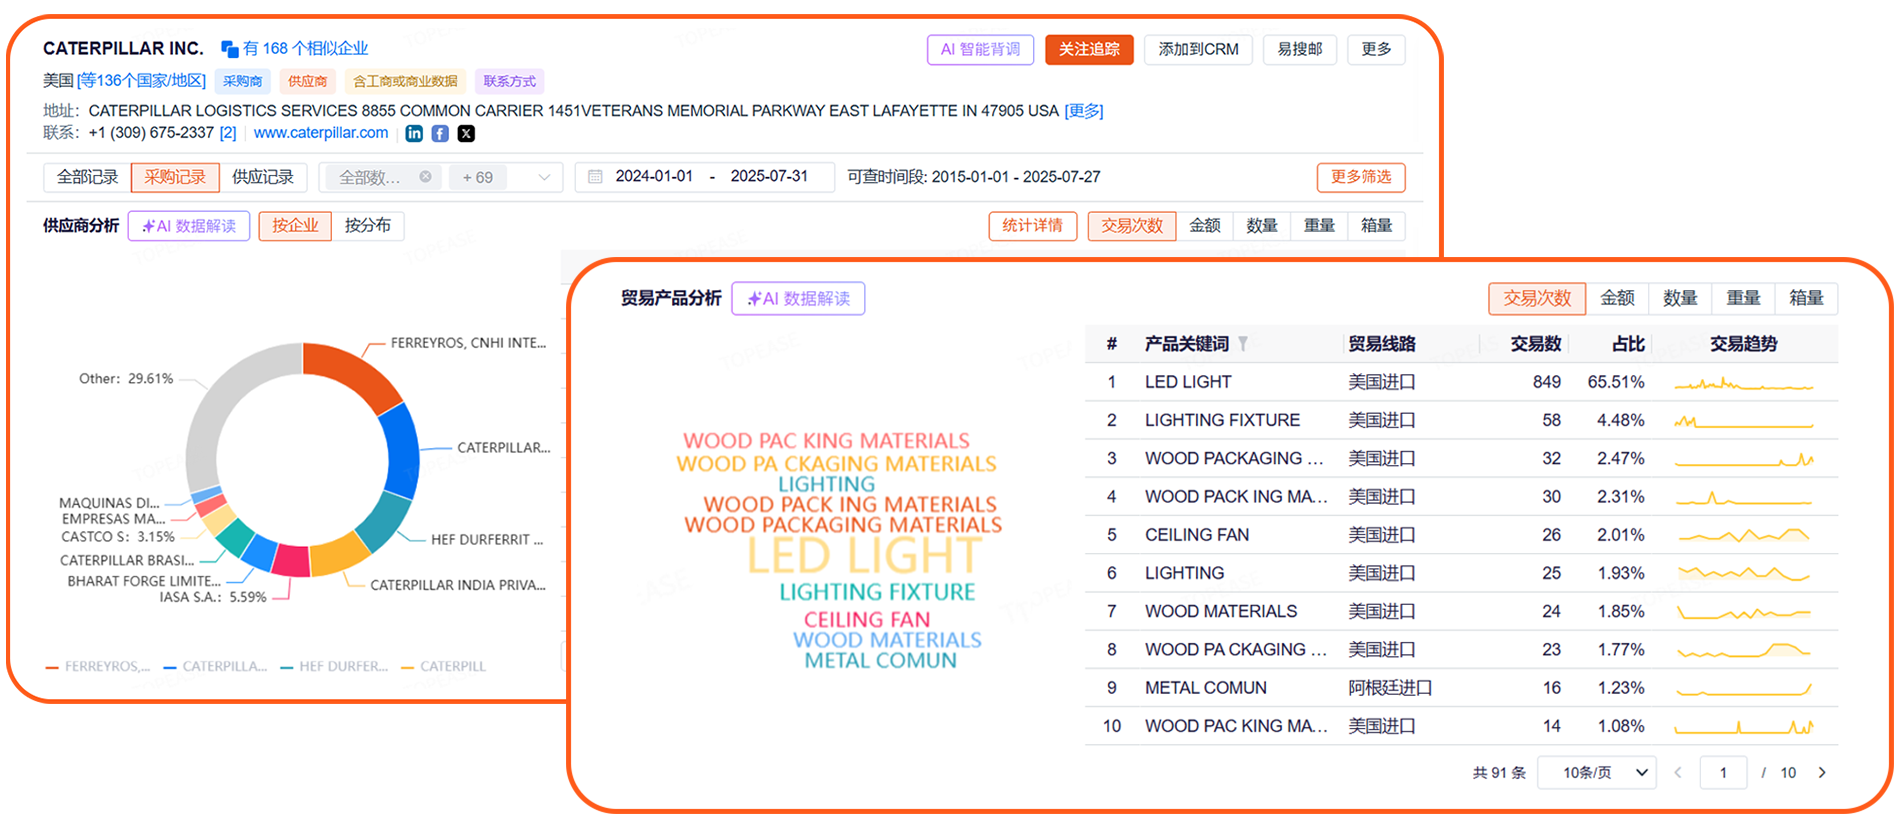
Task: Click LIGHTING FIXTURE table row keyword
Action: pyautogui.click(x=1222, y=420)
